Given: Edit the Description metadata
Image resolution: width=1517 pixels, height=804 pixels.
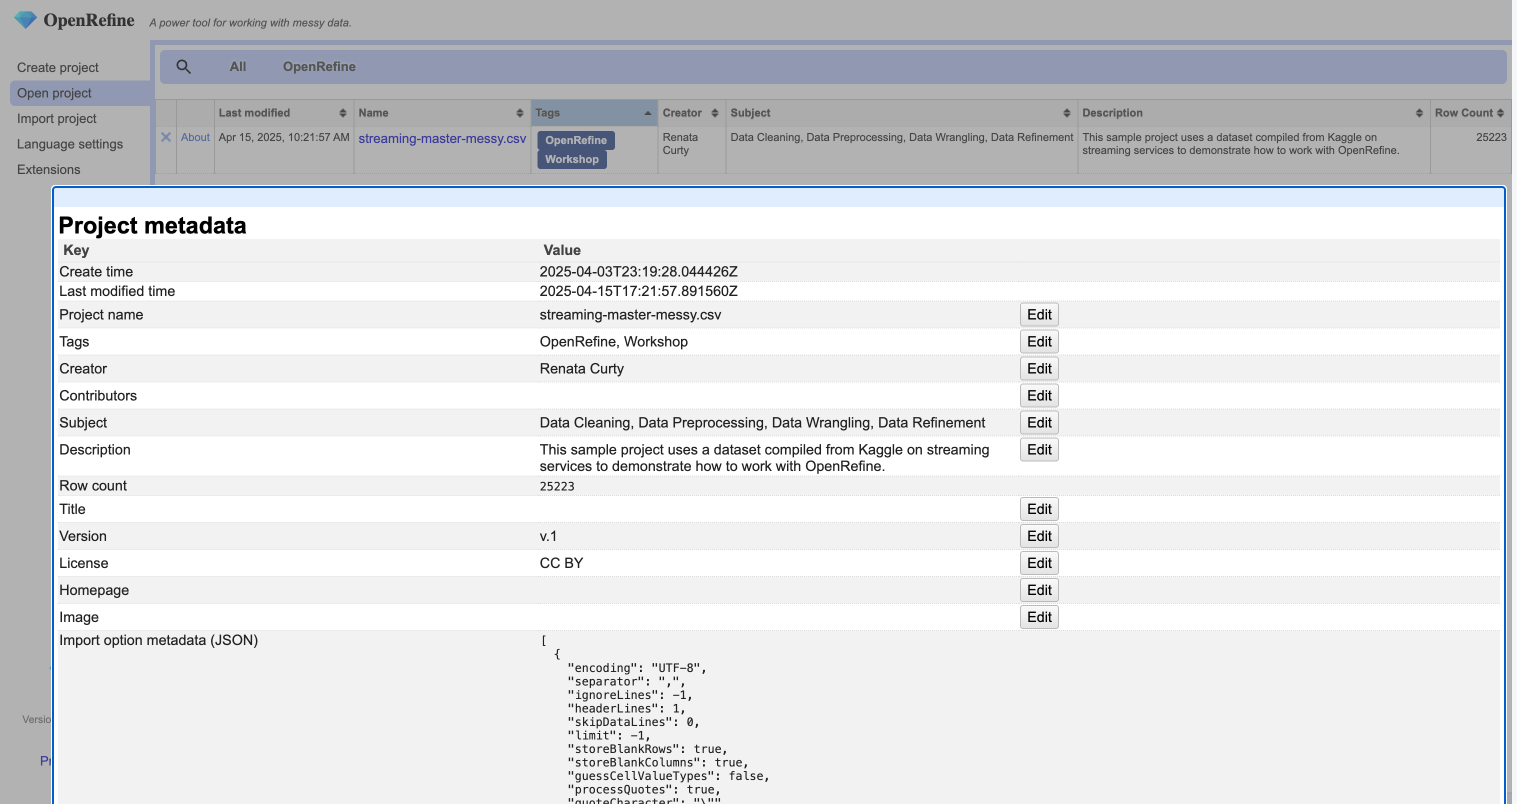Looking at the screenshot, I should pos(1039,449).
